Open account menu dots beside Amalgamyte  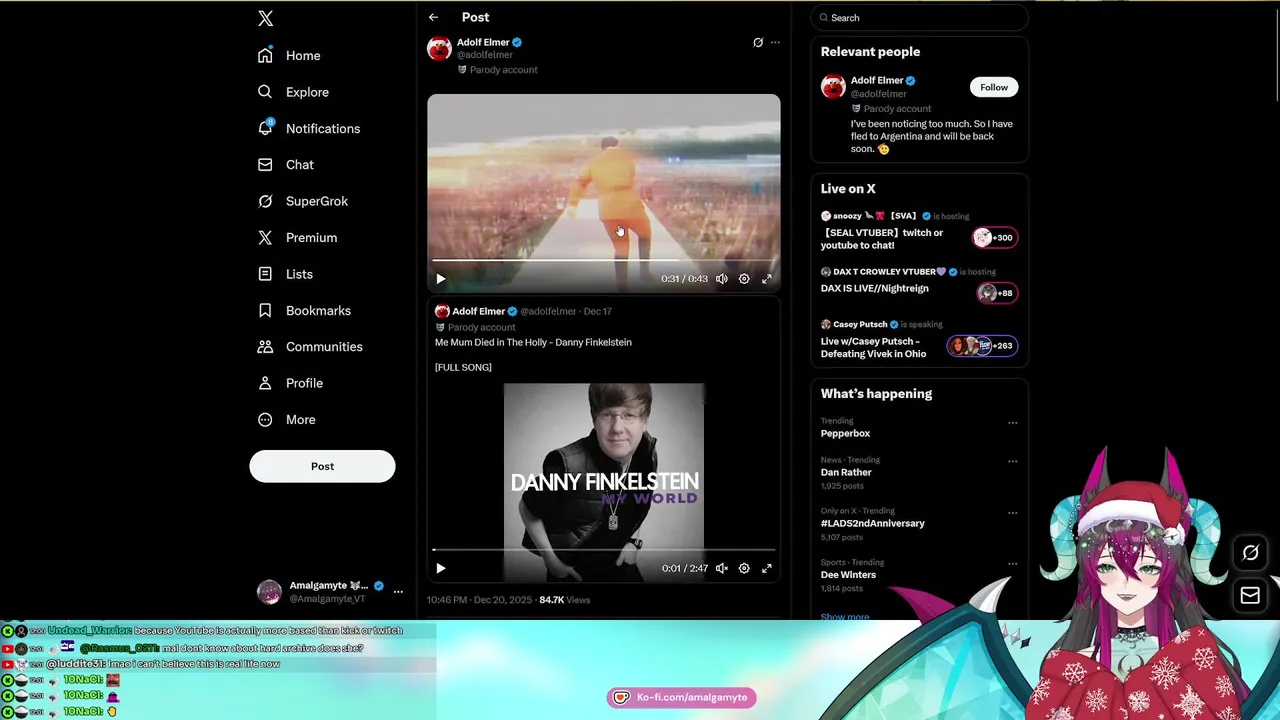pos(398,592)
